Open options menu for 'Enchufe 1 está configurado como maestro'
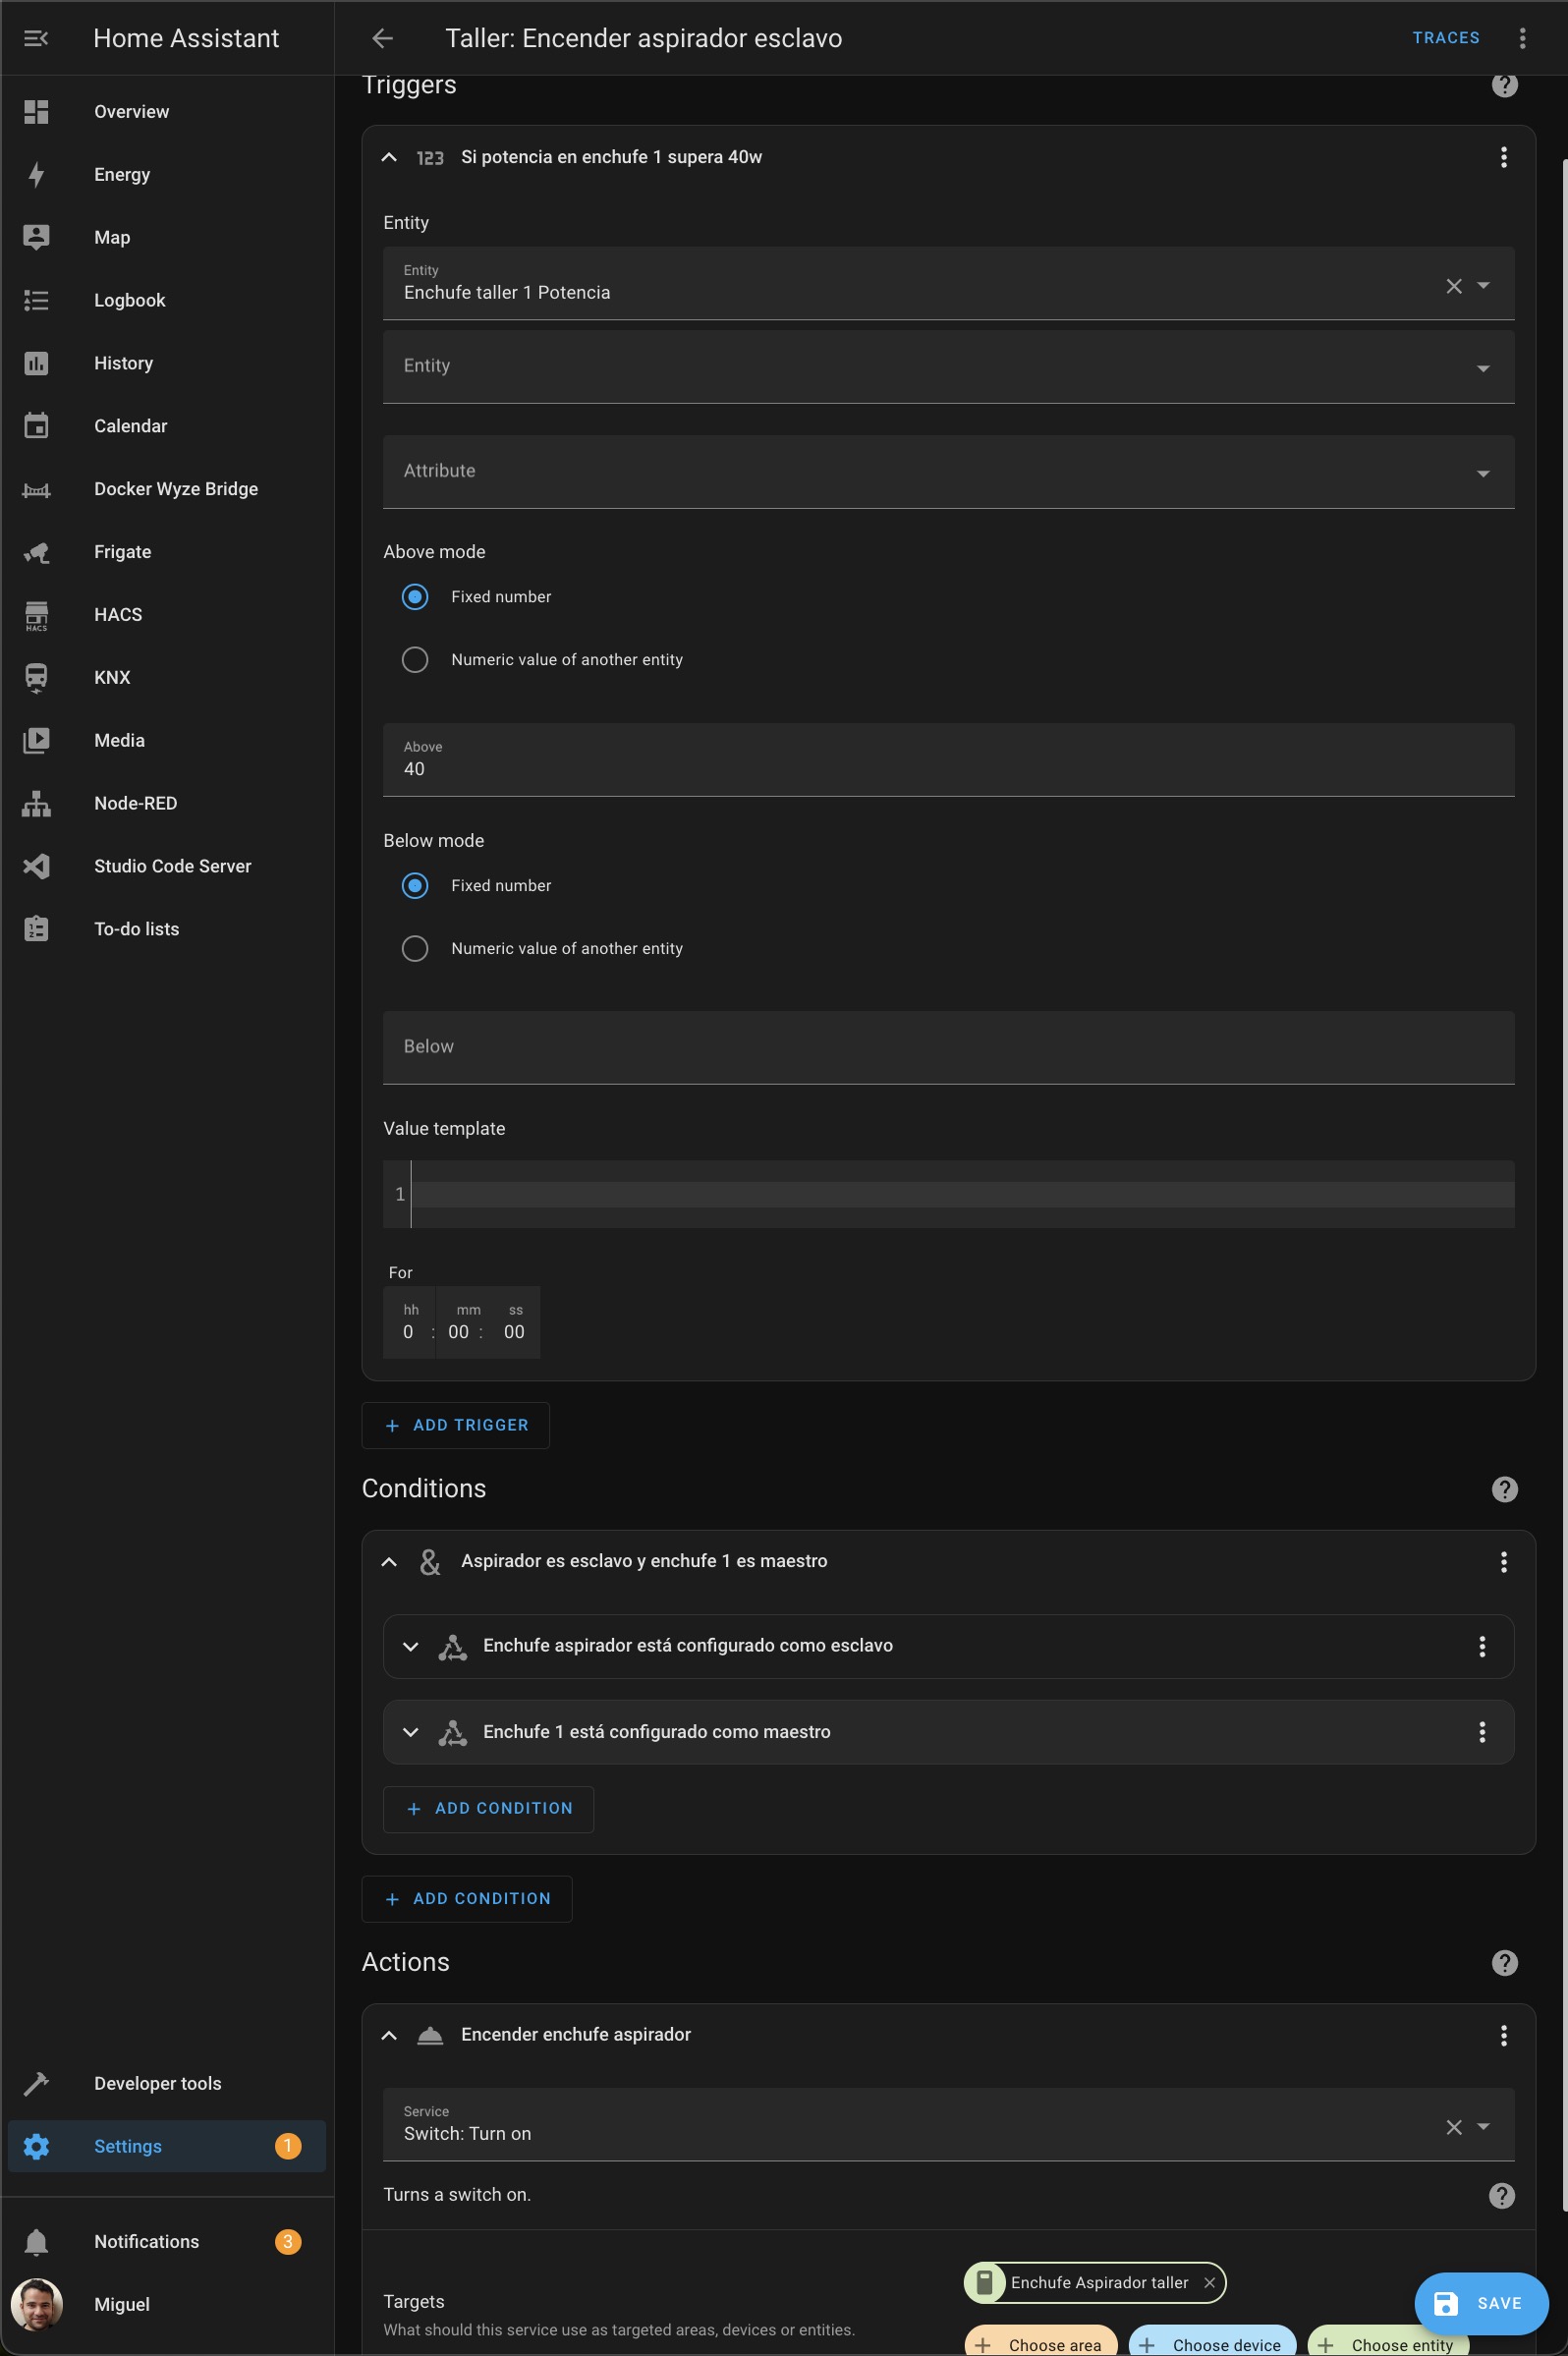The height and width of the screenshot is (2356, 1568). pyautogui.click(x=1481, y=1732)
